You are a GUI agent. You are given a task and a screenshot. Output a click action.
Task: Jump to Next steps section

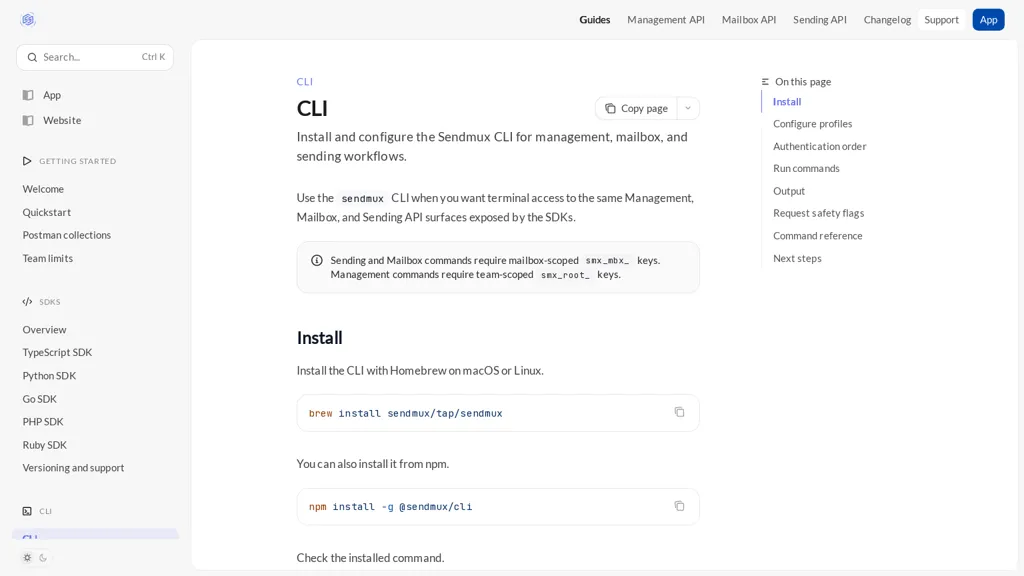pos(797,259)
